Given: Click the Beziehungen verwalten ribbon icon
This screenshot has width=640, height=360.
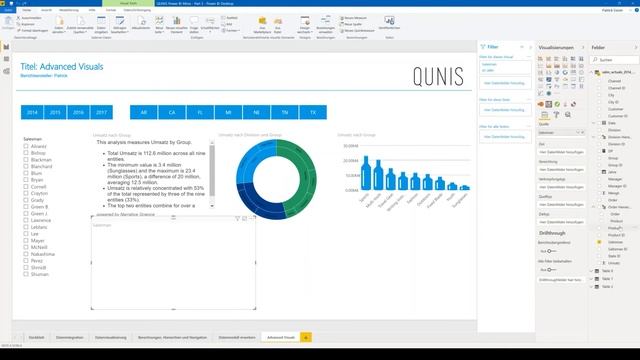Looking at the screenshot, I should point(326,24).
